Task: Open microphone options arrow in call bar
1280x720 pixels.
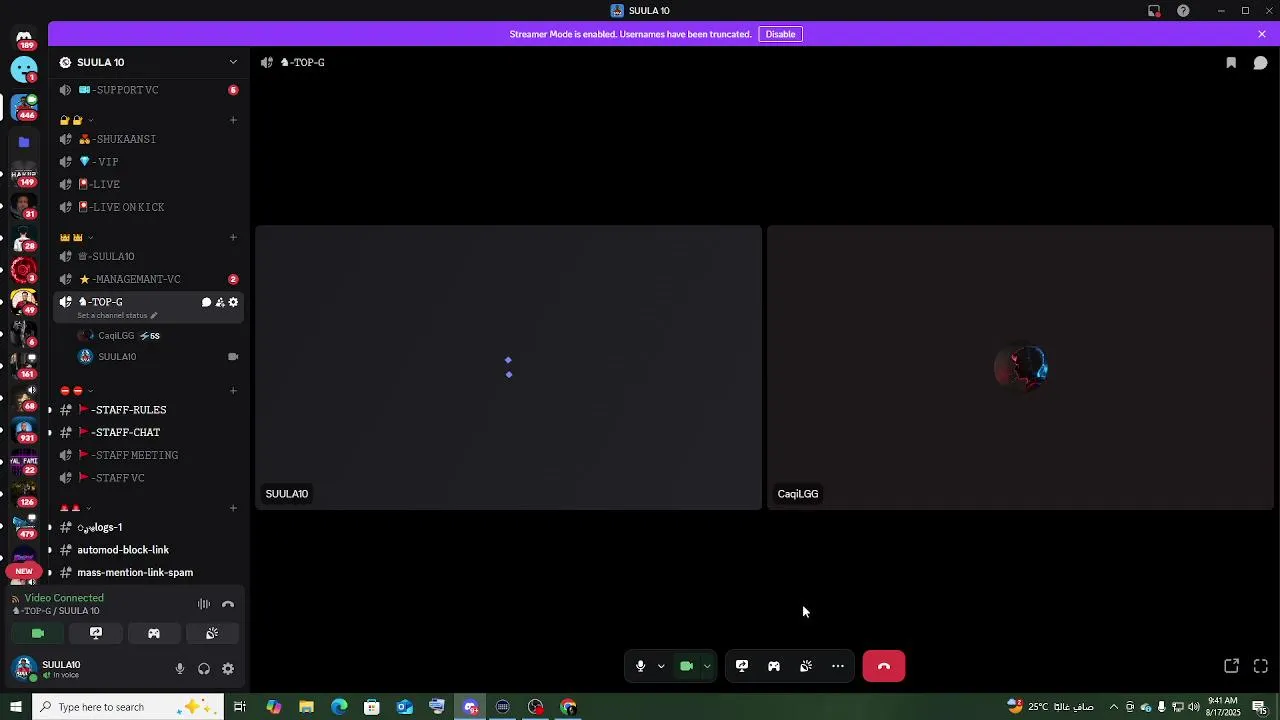Action: coord(661,666)
